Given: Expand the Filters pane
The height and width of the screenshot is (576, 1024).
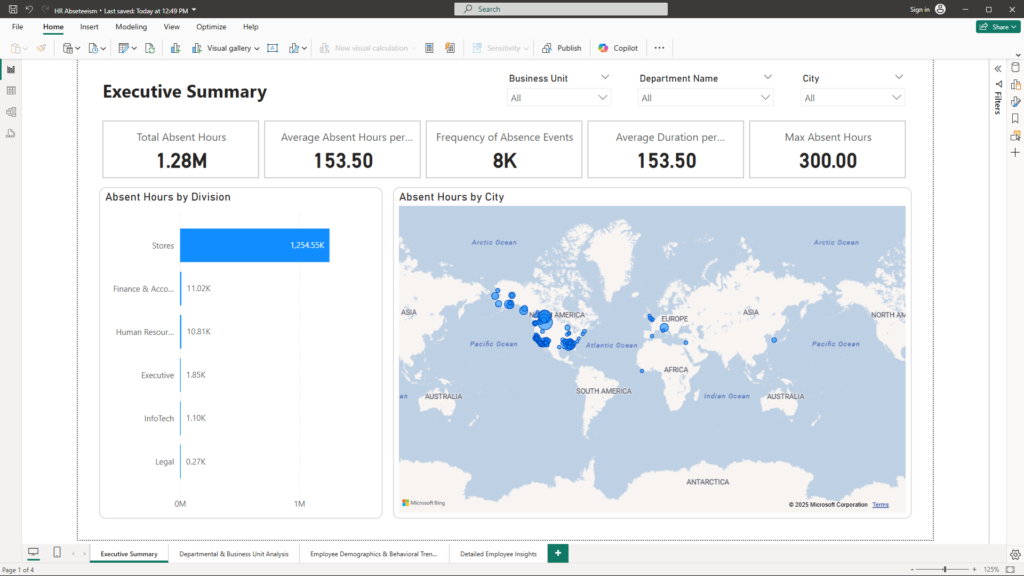Looking at the screenshot, I should click(x=997, y=68).
